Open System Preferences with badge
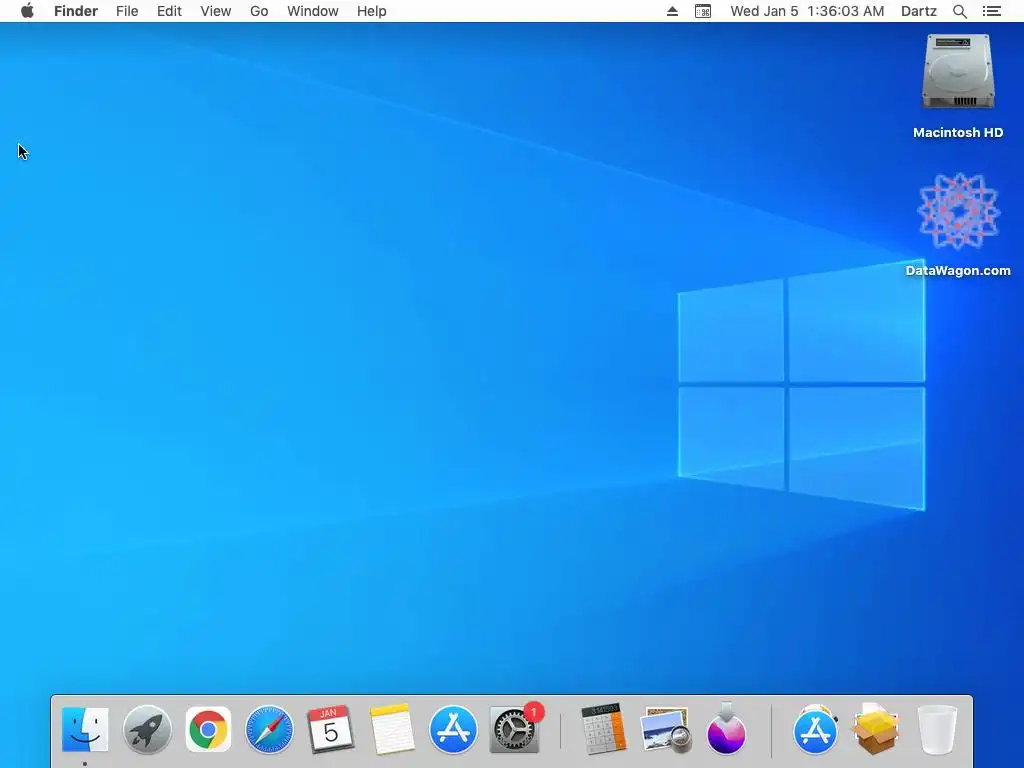 516,729
